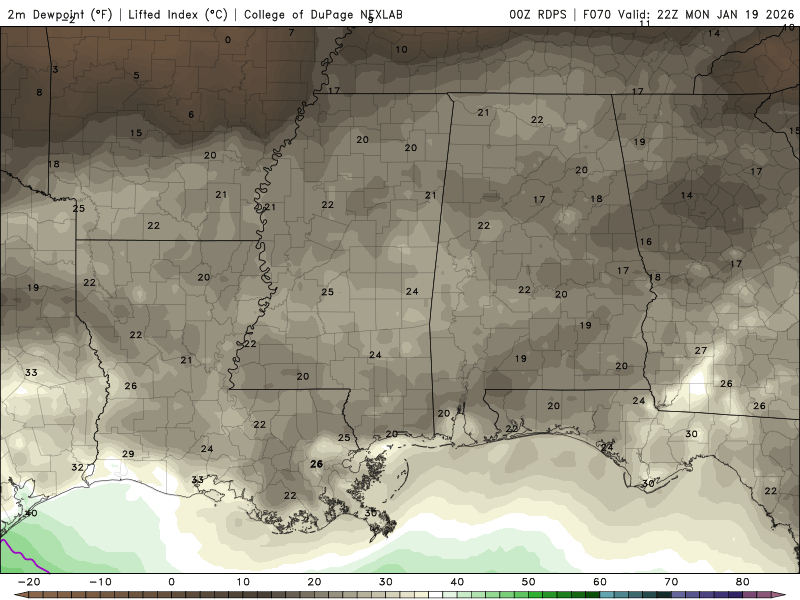Screen dimensions: 800x600
Task: Click the 'F070' forecast hour text
Action: pos(596,14)
